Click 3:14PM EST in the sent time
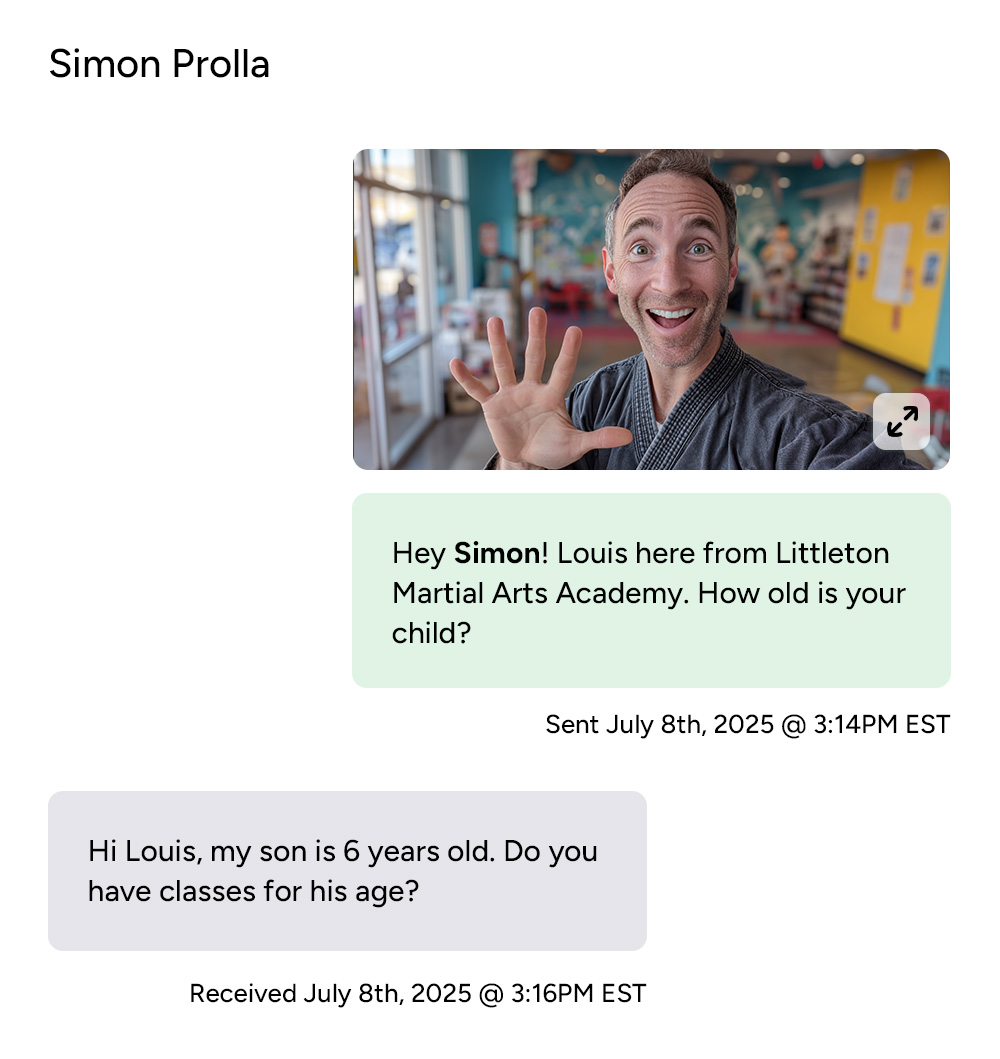 (x=881, y=724)
